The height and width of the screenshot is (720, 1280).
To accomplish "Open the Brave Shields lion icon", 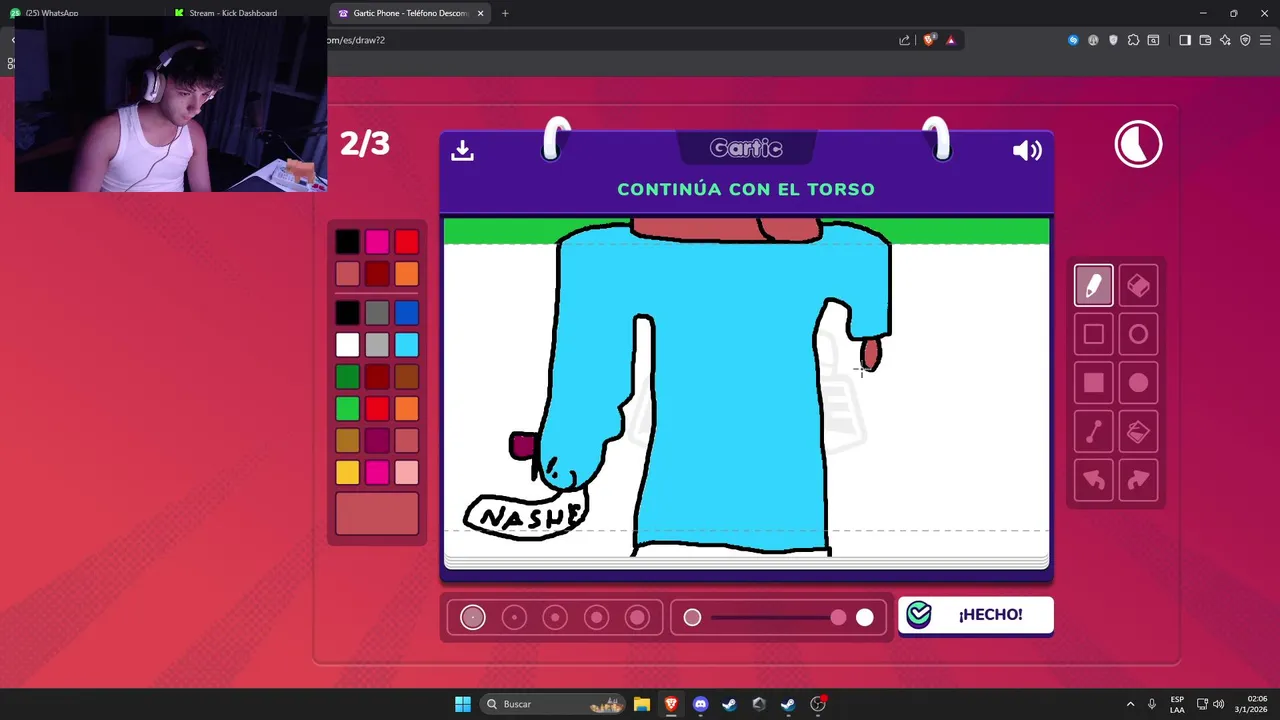I will (929, 40).
